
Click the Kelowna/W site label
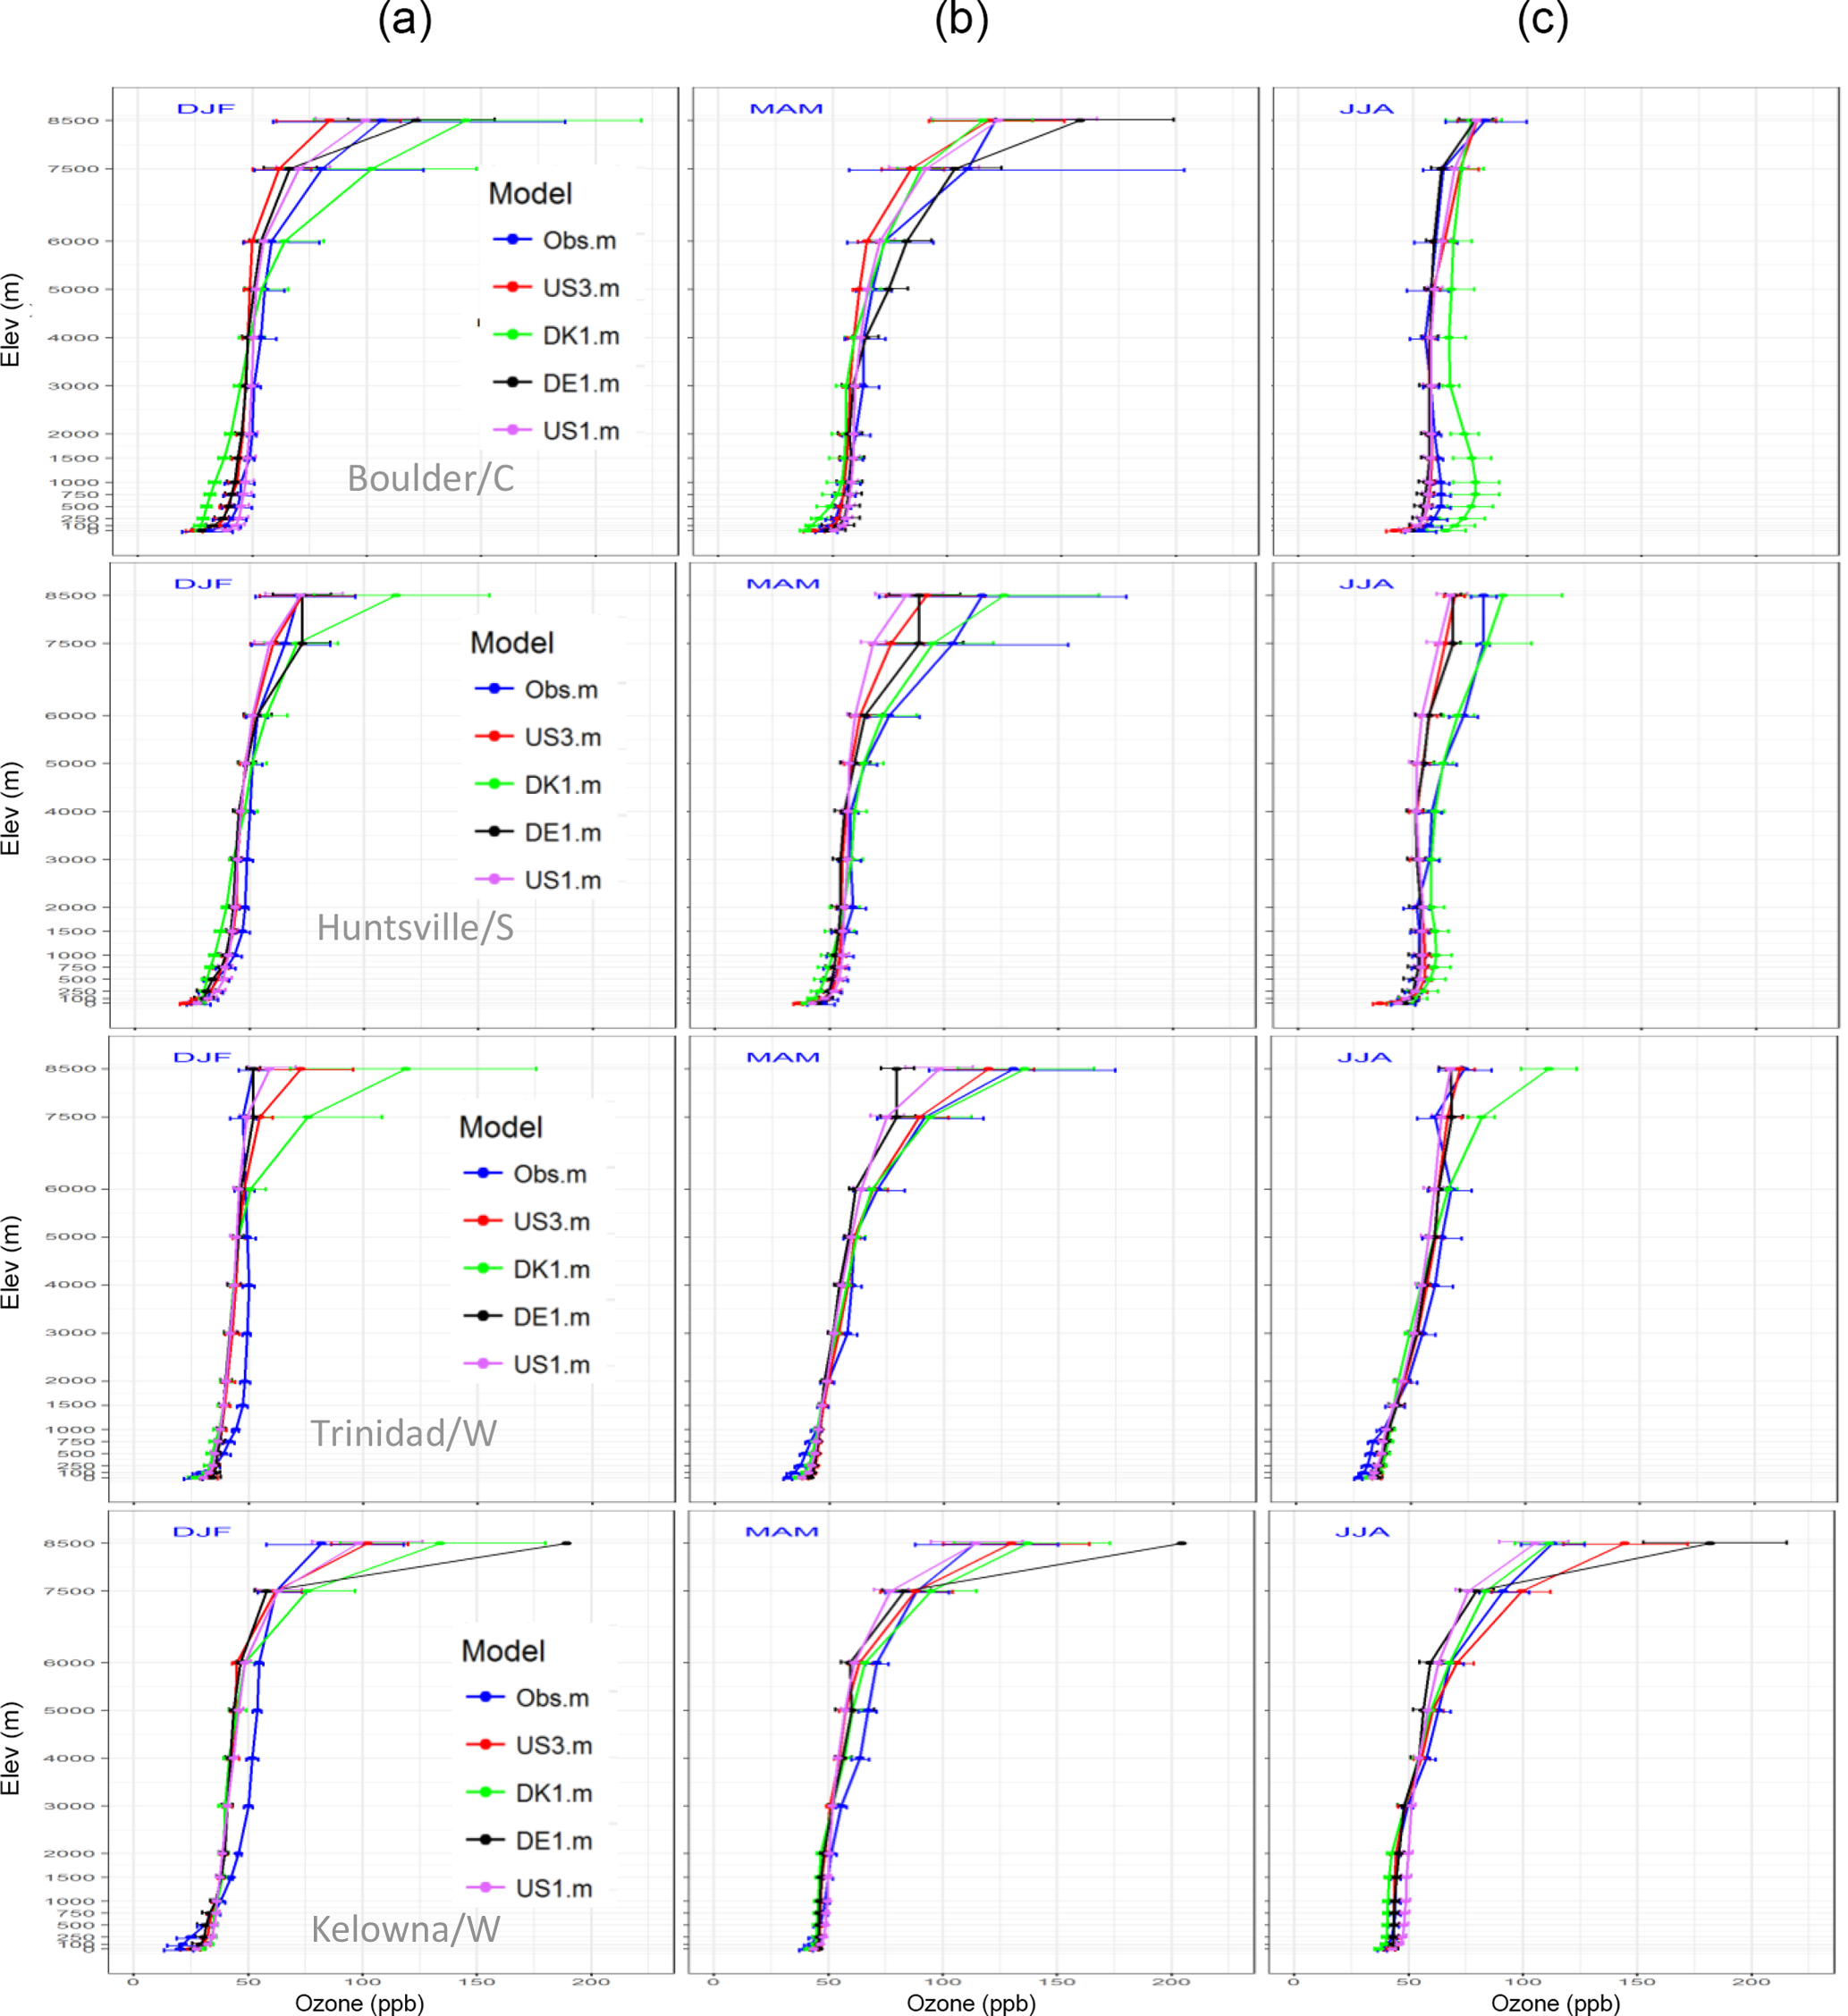click(405, 1929)
